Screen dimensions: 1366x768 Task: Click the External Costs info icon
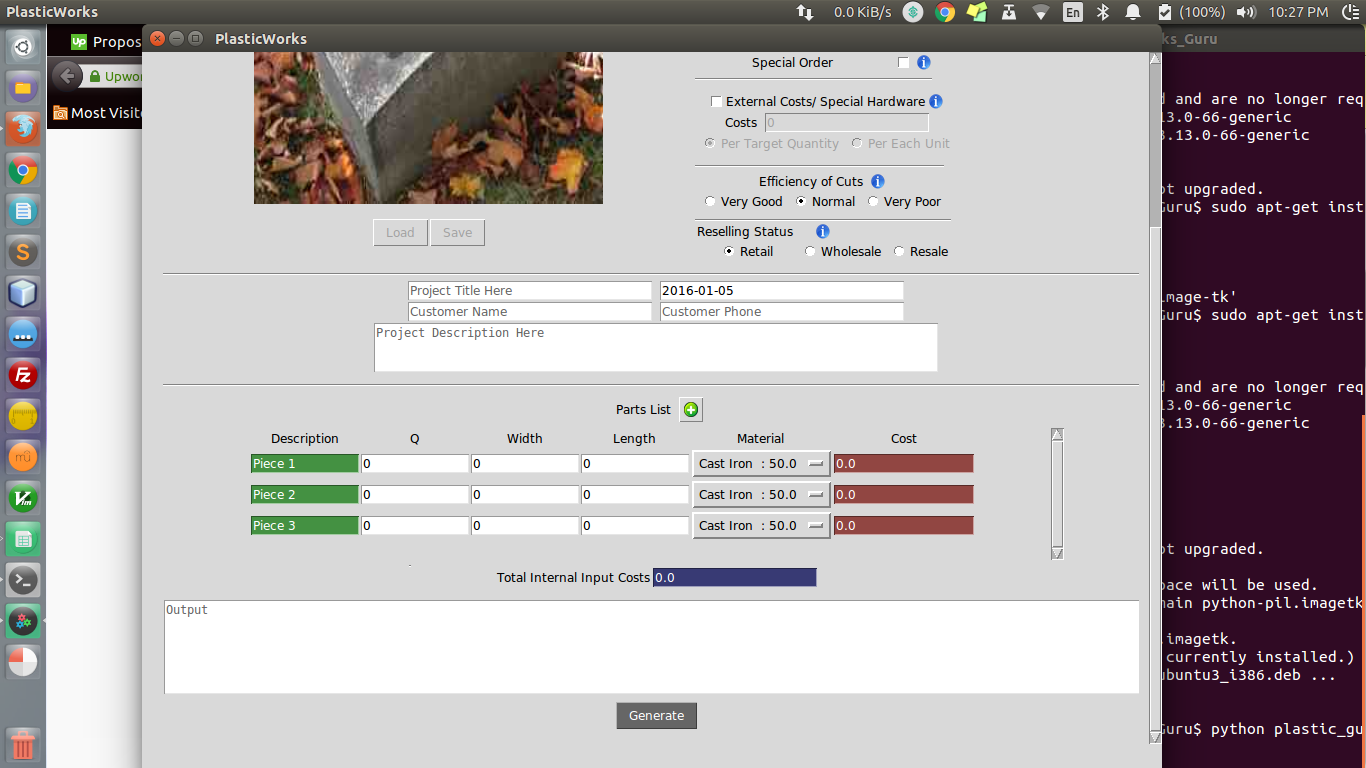tap(936, 101)
